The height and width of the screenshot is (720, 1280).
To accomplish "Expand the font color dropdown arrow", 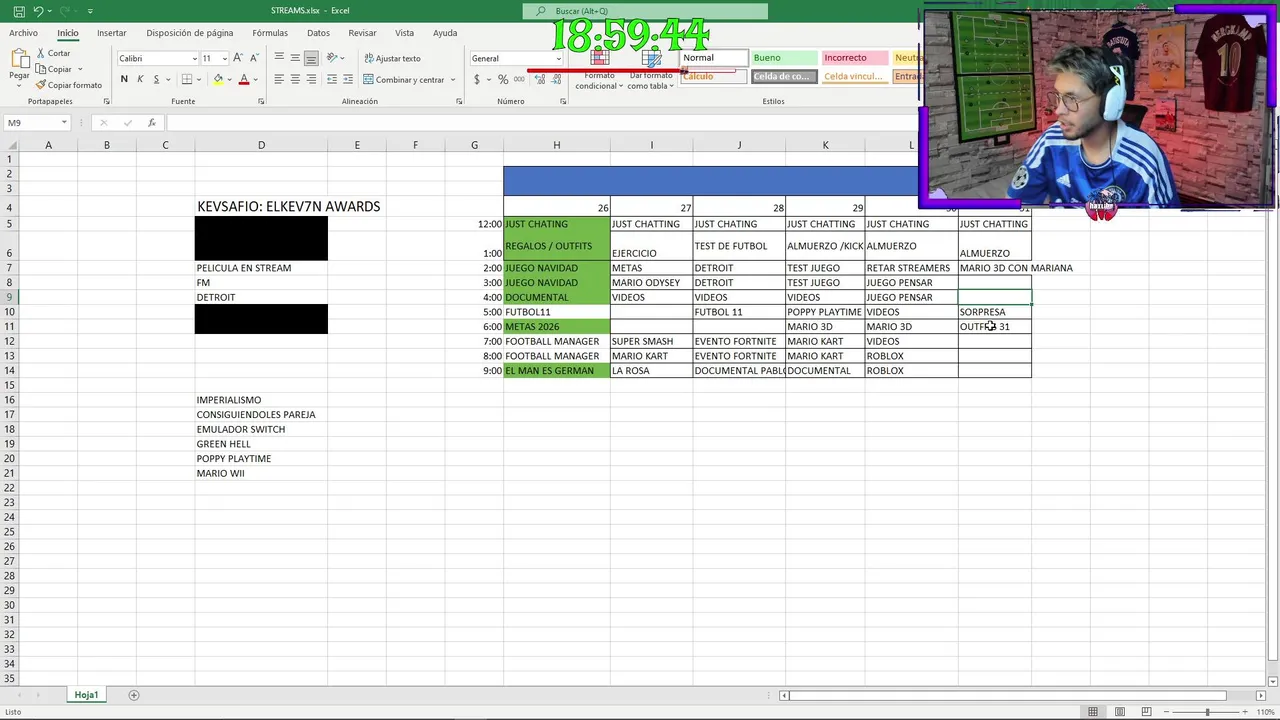I will tap(255, 80).
